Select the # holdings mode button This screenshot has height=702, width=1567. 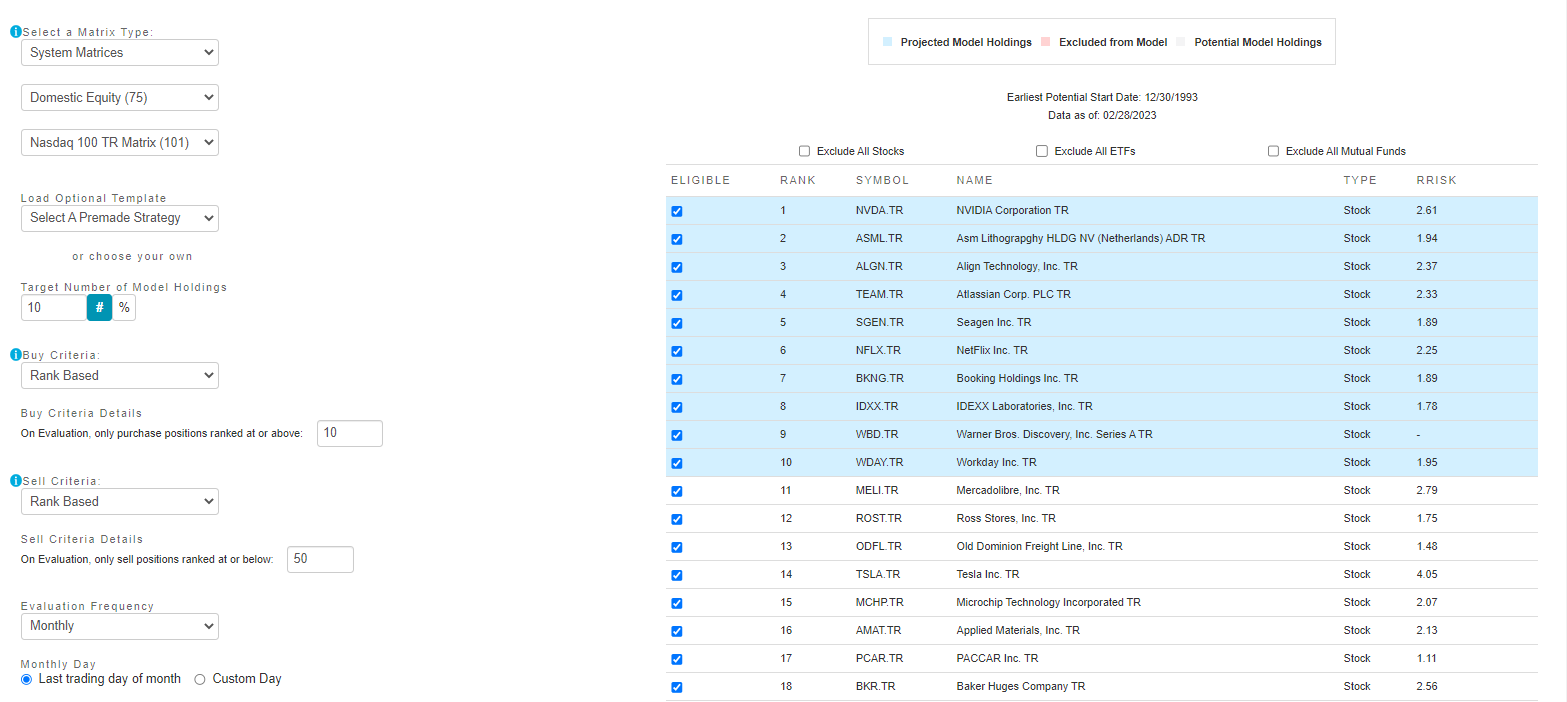coord(100,307)
